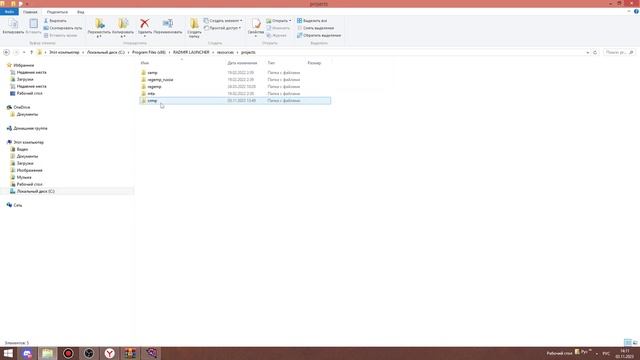Open Yandex browser from taskbar
The width and height of the screenshot is (640, 360).
tap(109, 353)
